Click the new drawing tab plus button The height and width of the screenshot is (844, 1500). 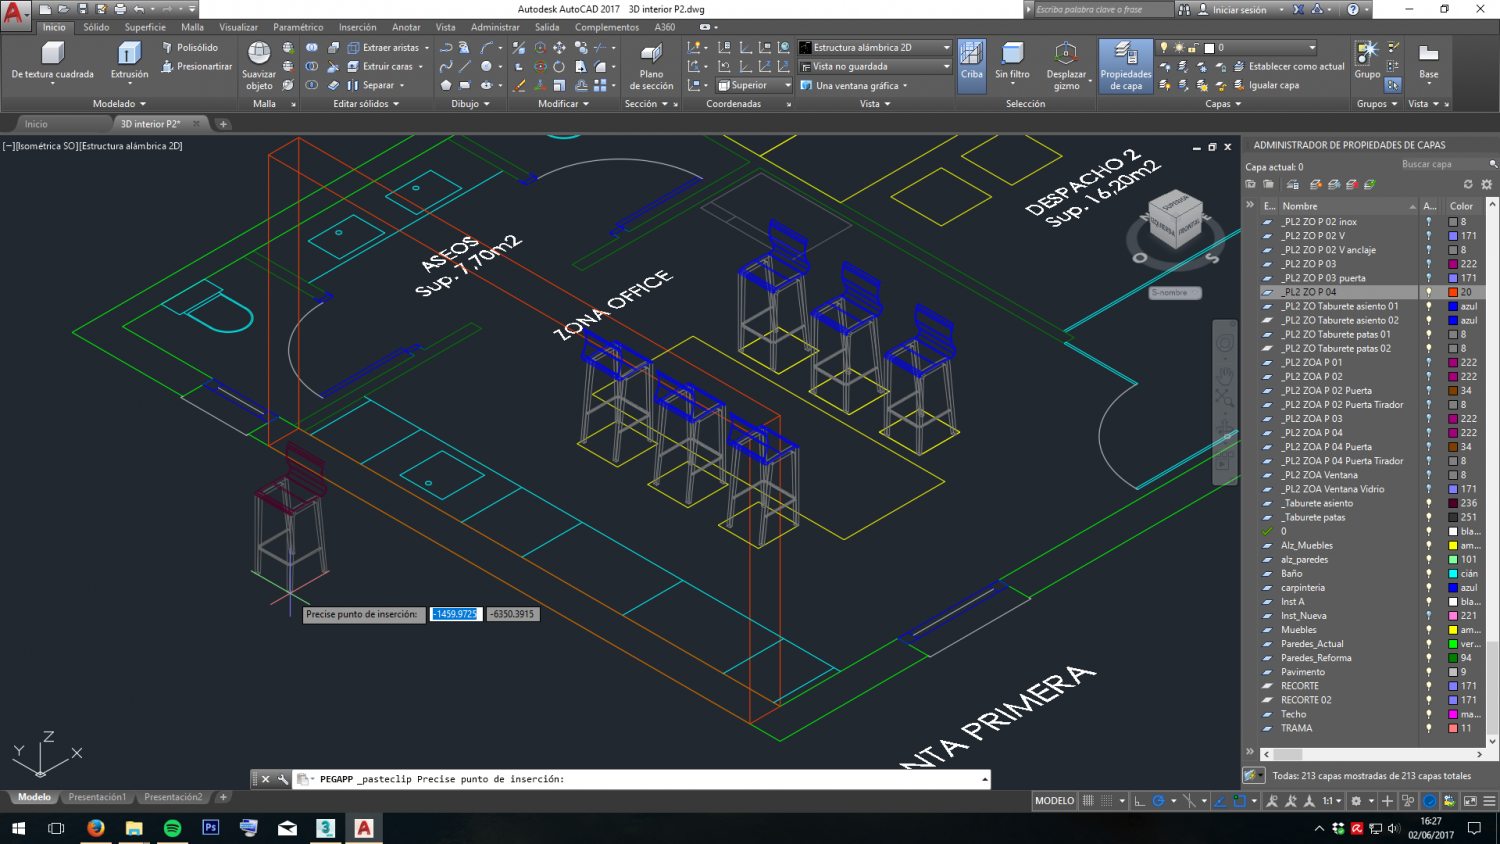(223, 124)
